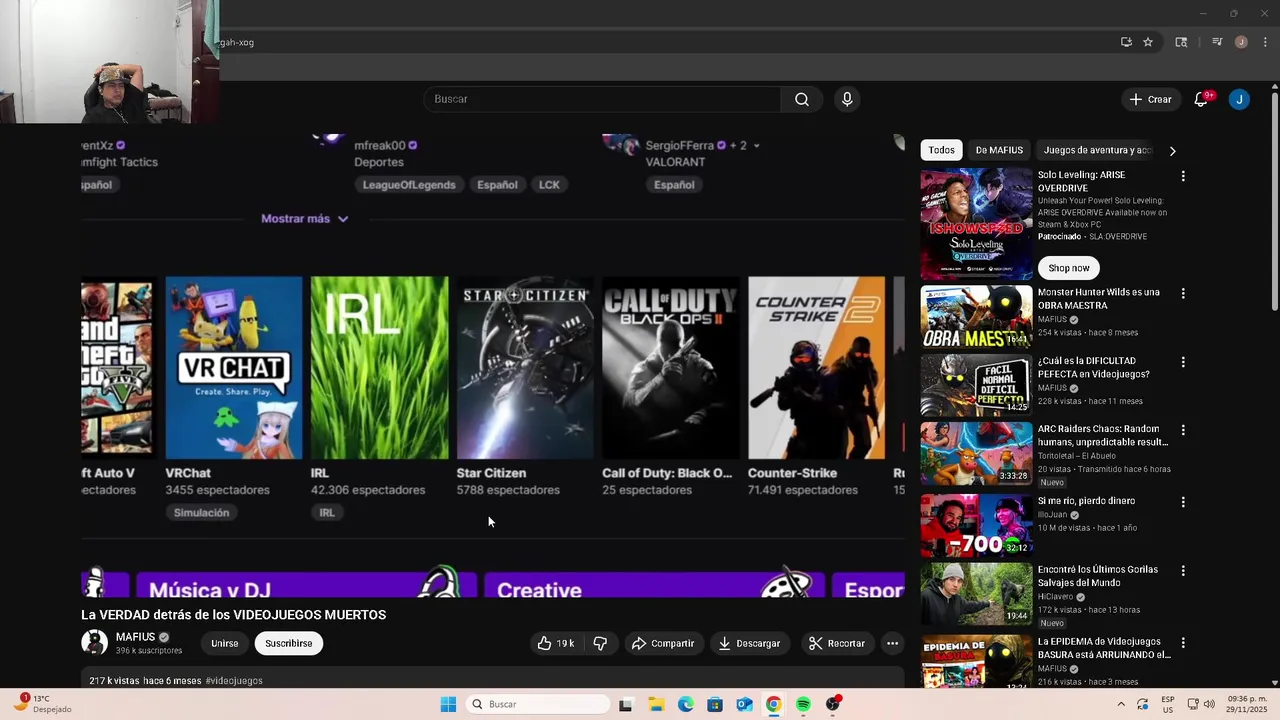Click the Star Citizen cover
This screenshot has width=1280, height=720.
[x=525, y=368]
